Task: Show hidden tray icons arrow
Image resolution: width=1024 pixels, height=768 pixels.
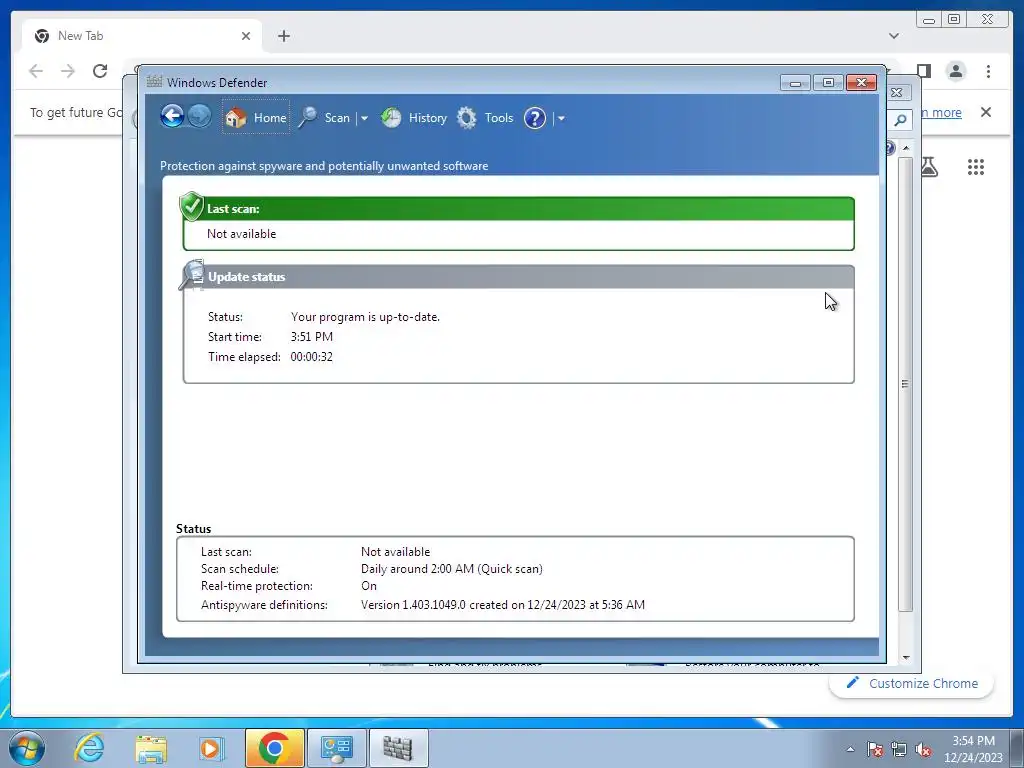Action: click(x=850, y=749)
